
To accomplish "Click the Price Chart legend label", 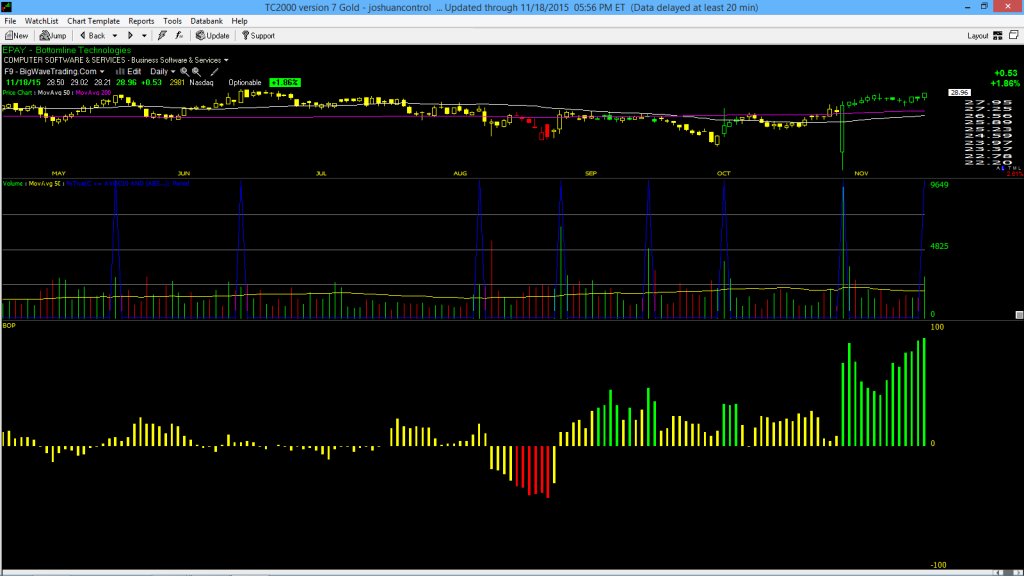I will [18, 93].
